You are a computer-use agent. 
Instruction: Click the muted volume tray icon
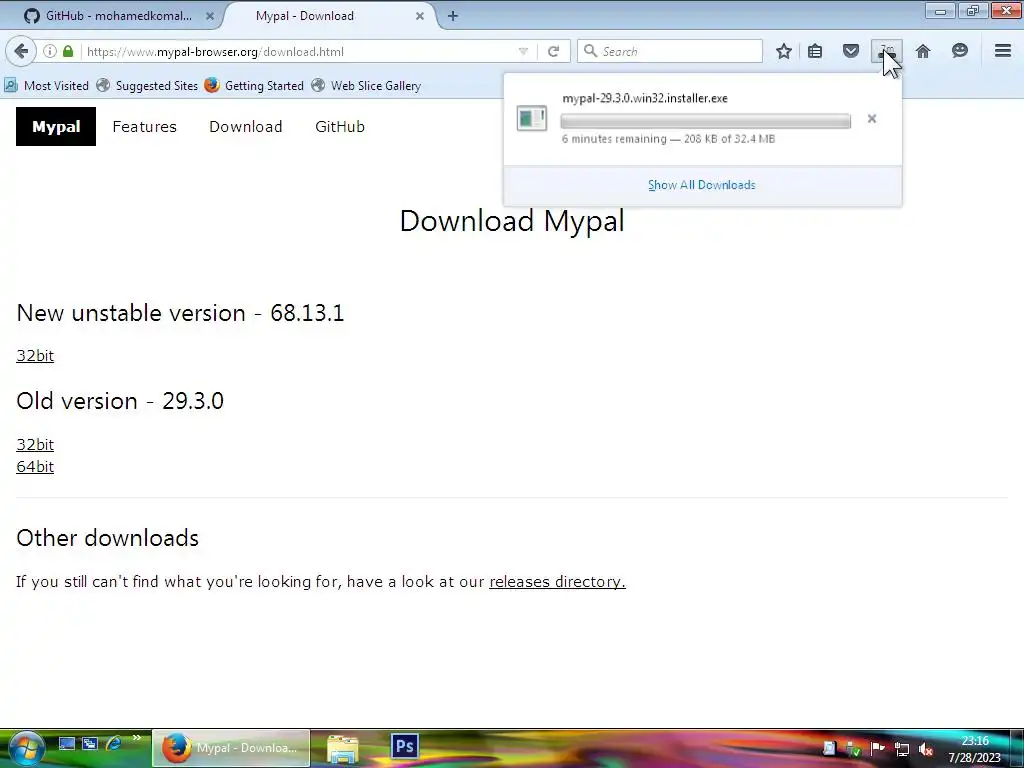click(x=925, y=749)
